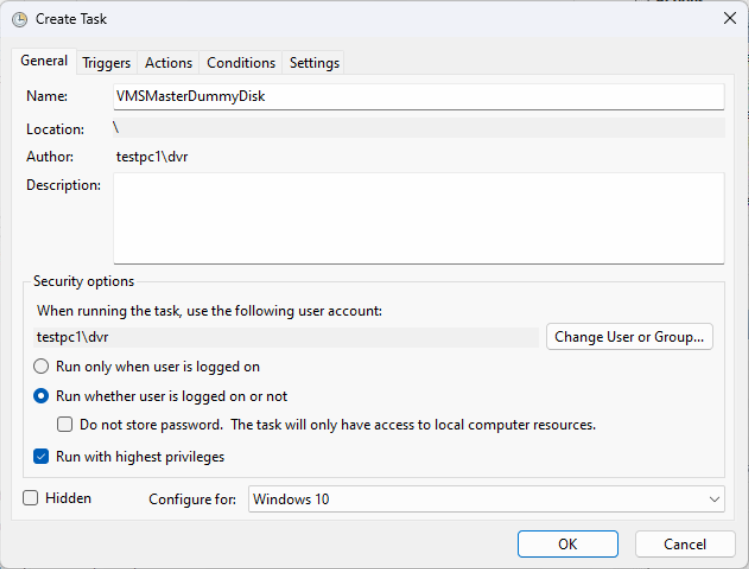The image size is (749, 569).
Task: Select Run only when user is logged on
Action: pyautogui.click(x=42, y=367)
